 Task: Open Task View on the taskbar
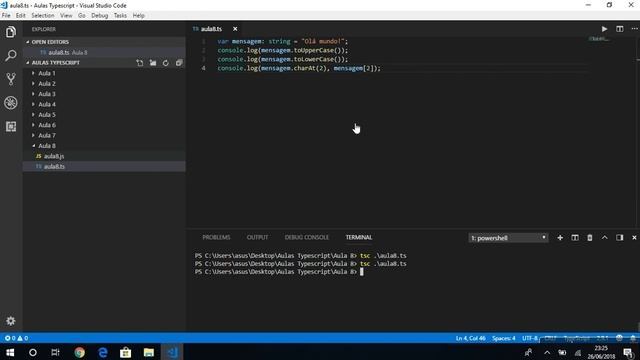tap(56, 352)
